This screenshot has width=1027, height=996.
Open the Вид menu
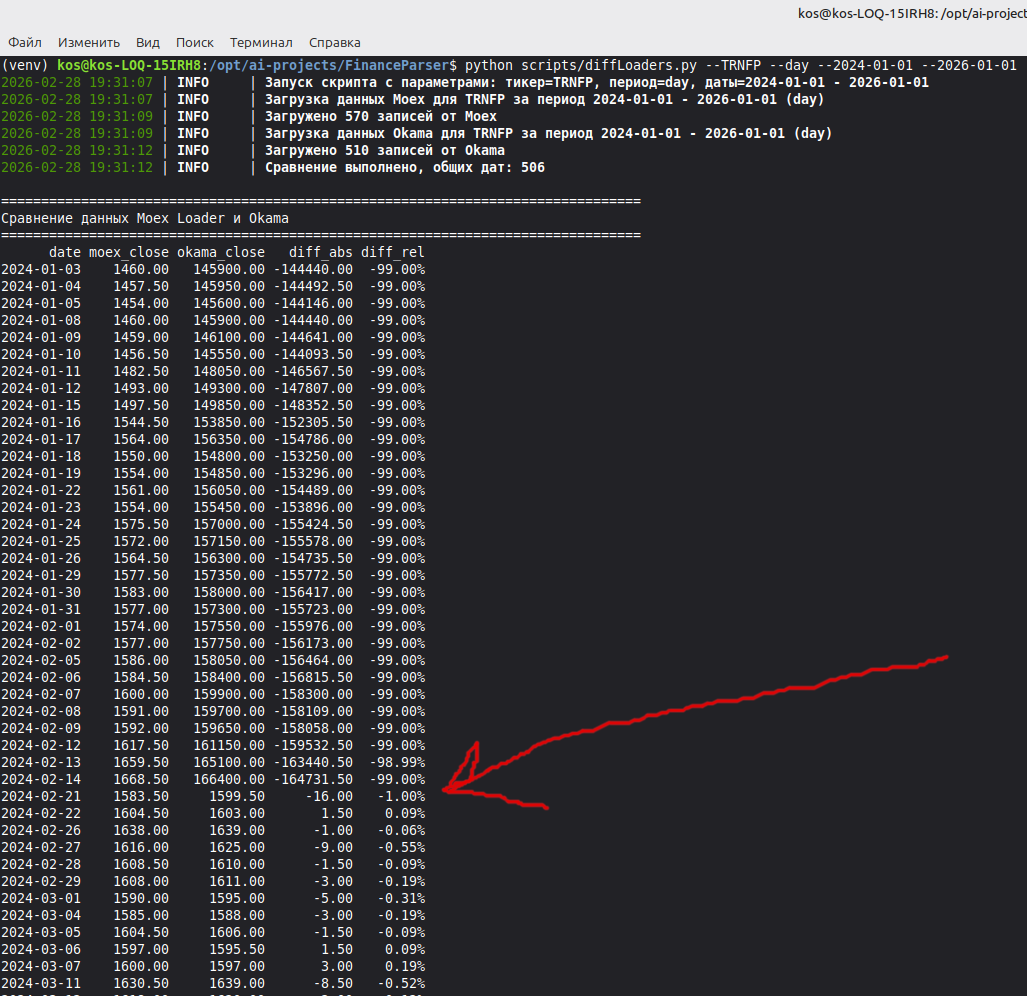pos(148,43)
